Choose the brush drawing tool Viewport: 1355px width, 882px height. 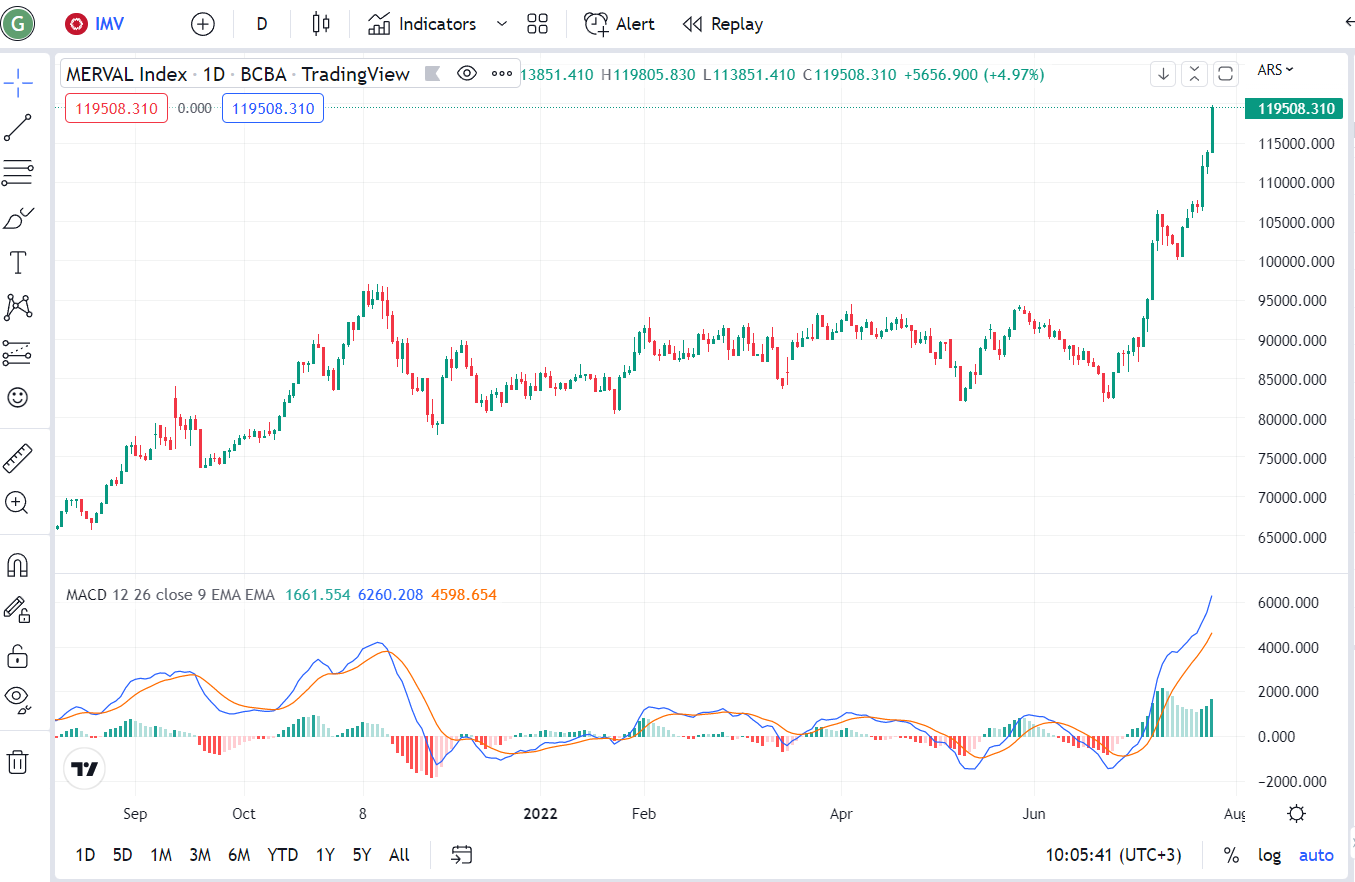(17, 218)
